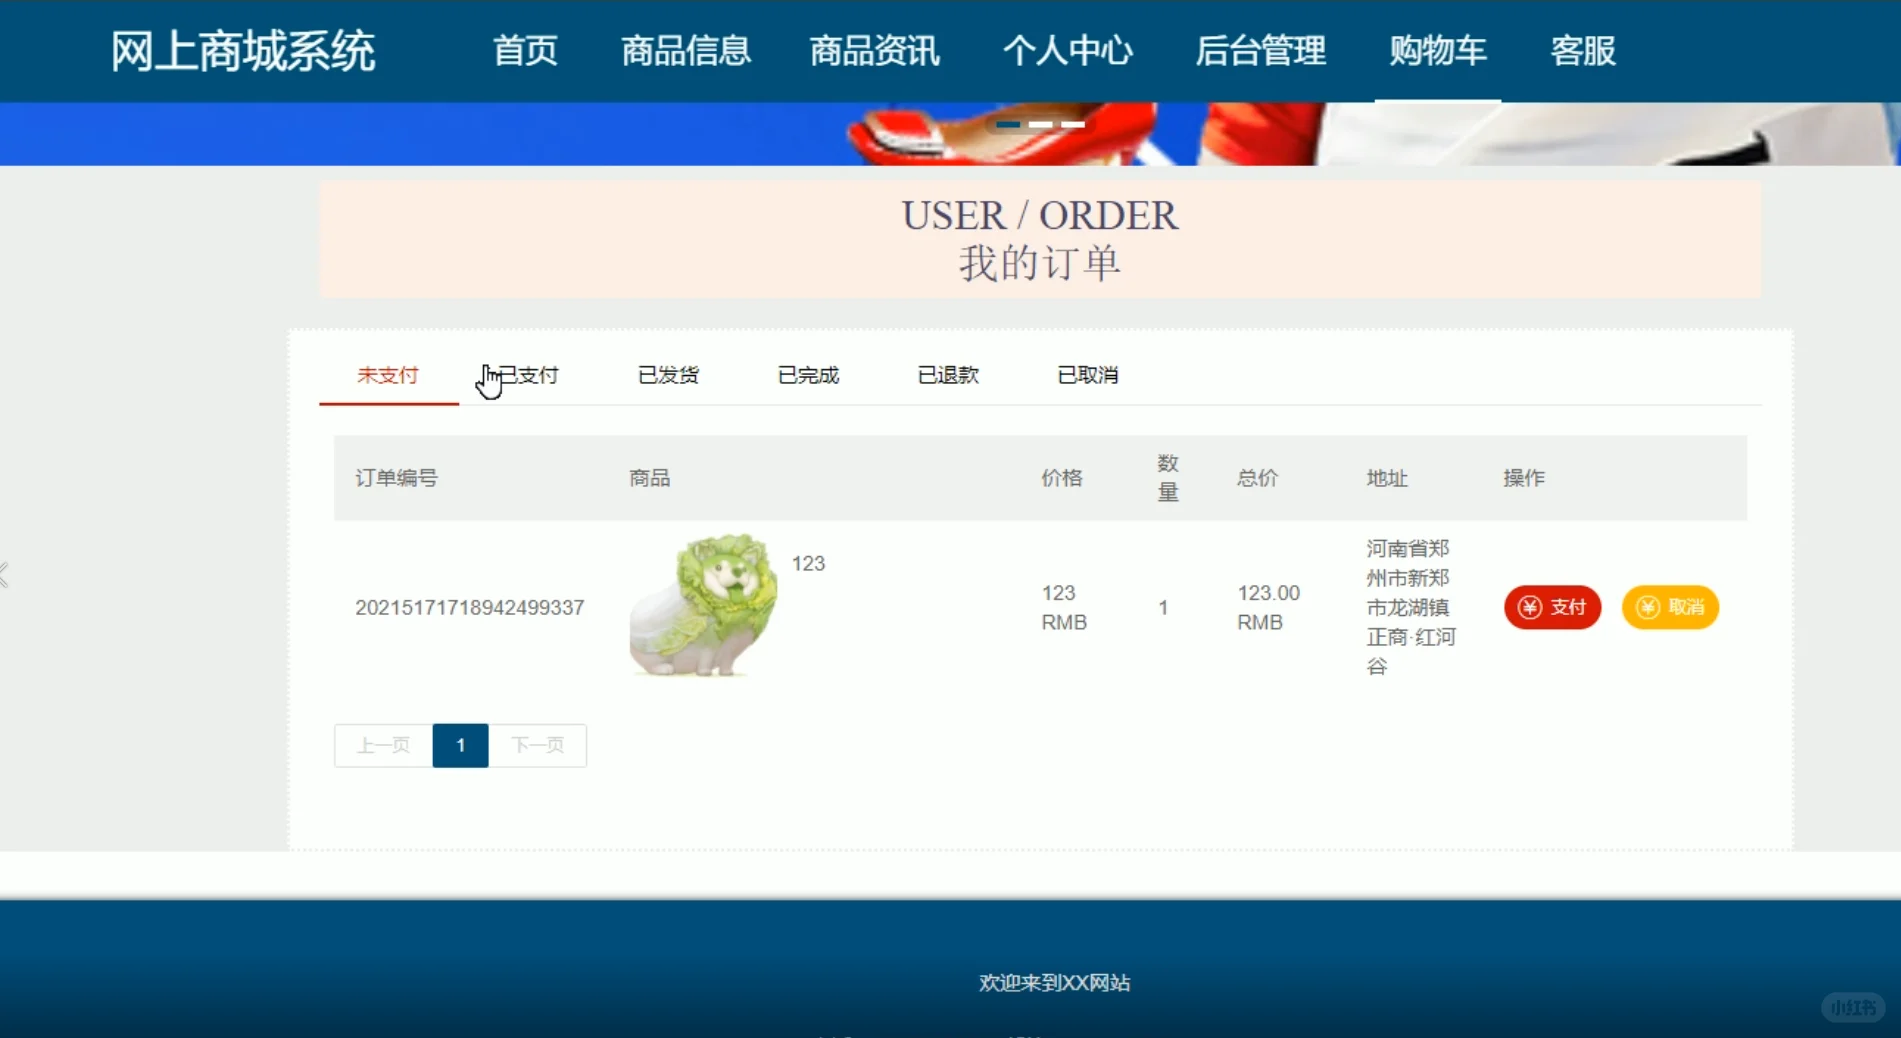Select the 未支付 tab
The width and height of the screenshot is (1901, 1038).
click(x=388, y=375)
